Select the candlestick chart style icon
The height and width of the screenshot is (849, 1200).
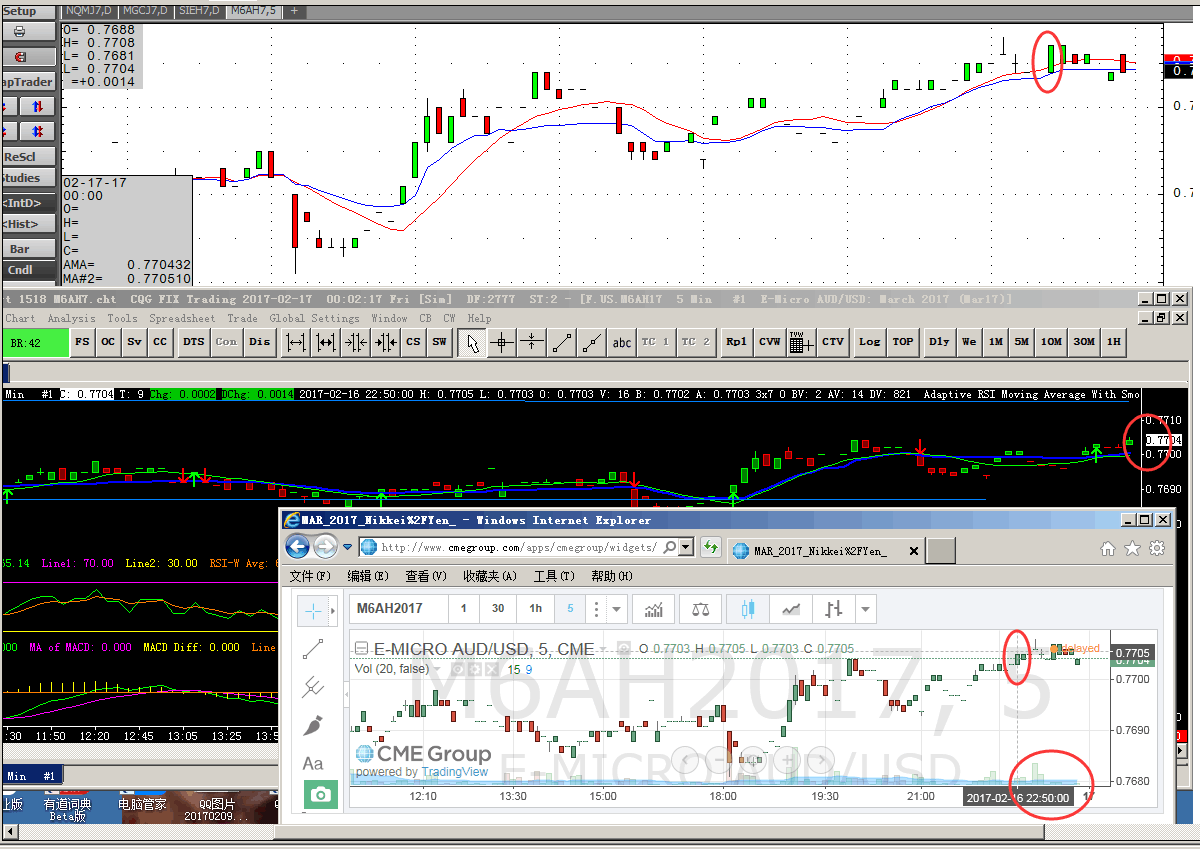pyautogui.click(x=746, y=608)
